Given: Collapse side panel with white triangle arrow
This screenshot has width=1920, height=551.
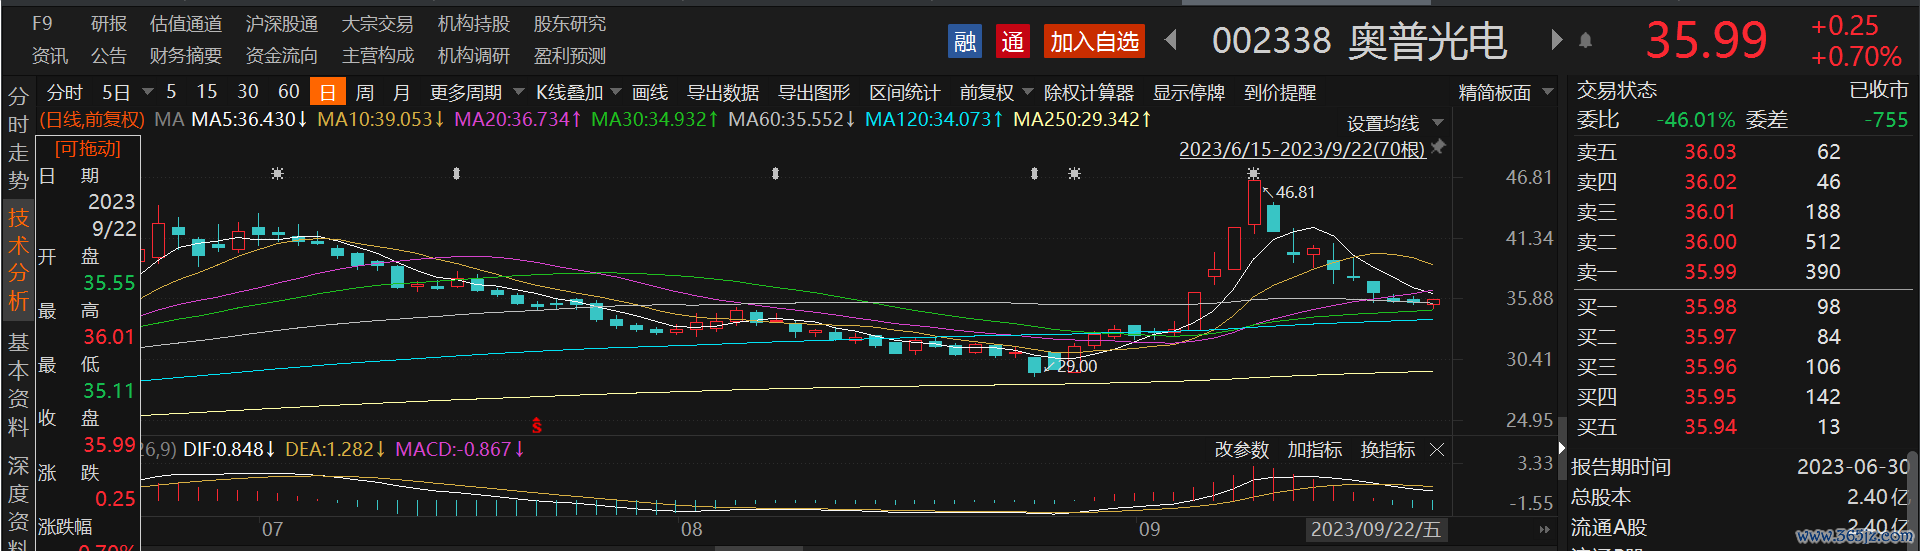Looking at the screenshot, I should (x=1561, y=448).
